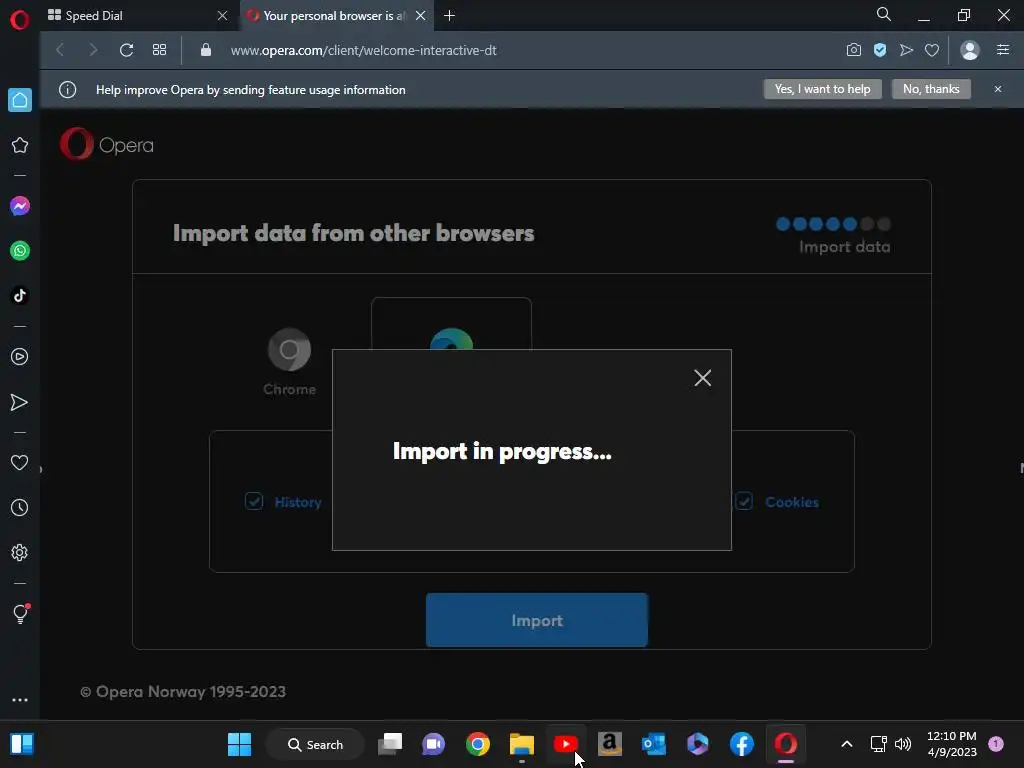Open a new tab with plus
Screen dimensions: 1024x768
pyautogui.click(x=449, y=16)
